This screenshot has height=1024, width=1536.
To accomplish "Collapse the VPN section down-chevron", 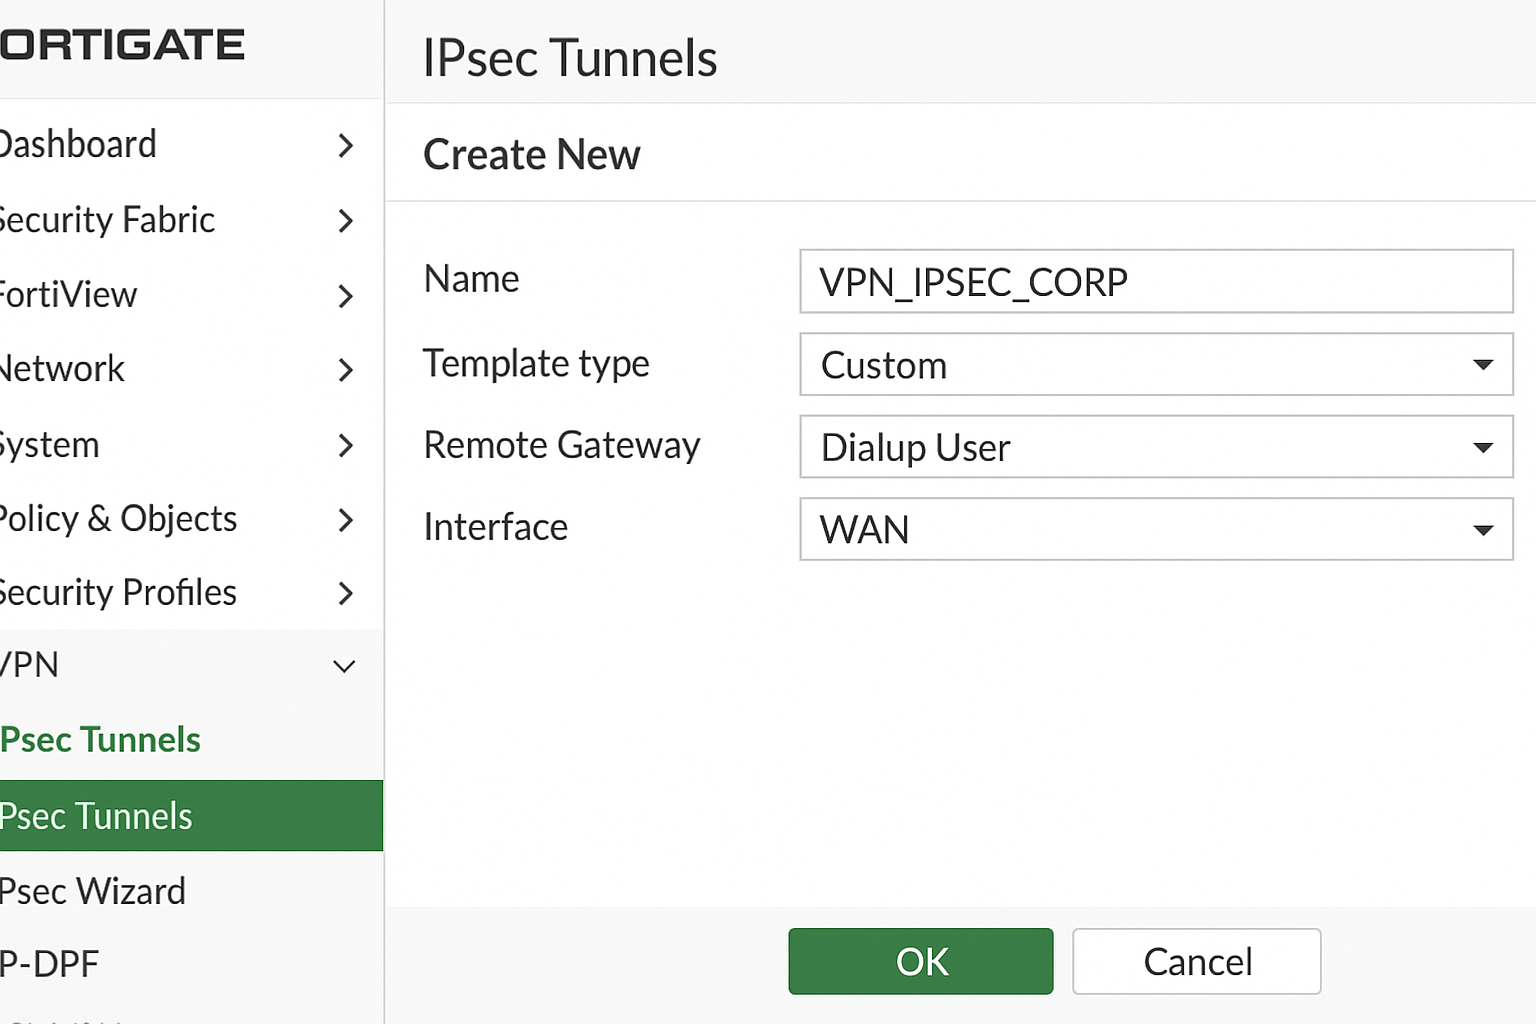I will 344,667.
